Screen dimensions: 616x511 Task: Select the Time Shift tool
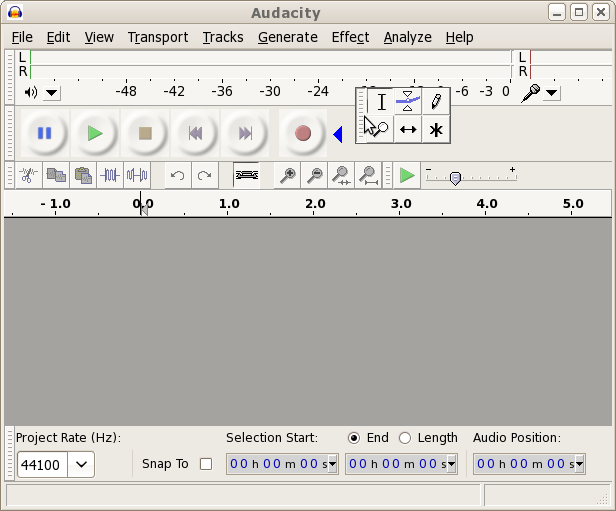pyautogui.click(x=408, y=129)
